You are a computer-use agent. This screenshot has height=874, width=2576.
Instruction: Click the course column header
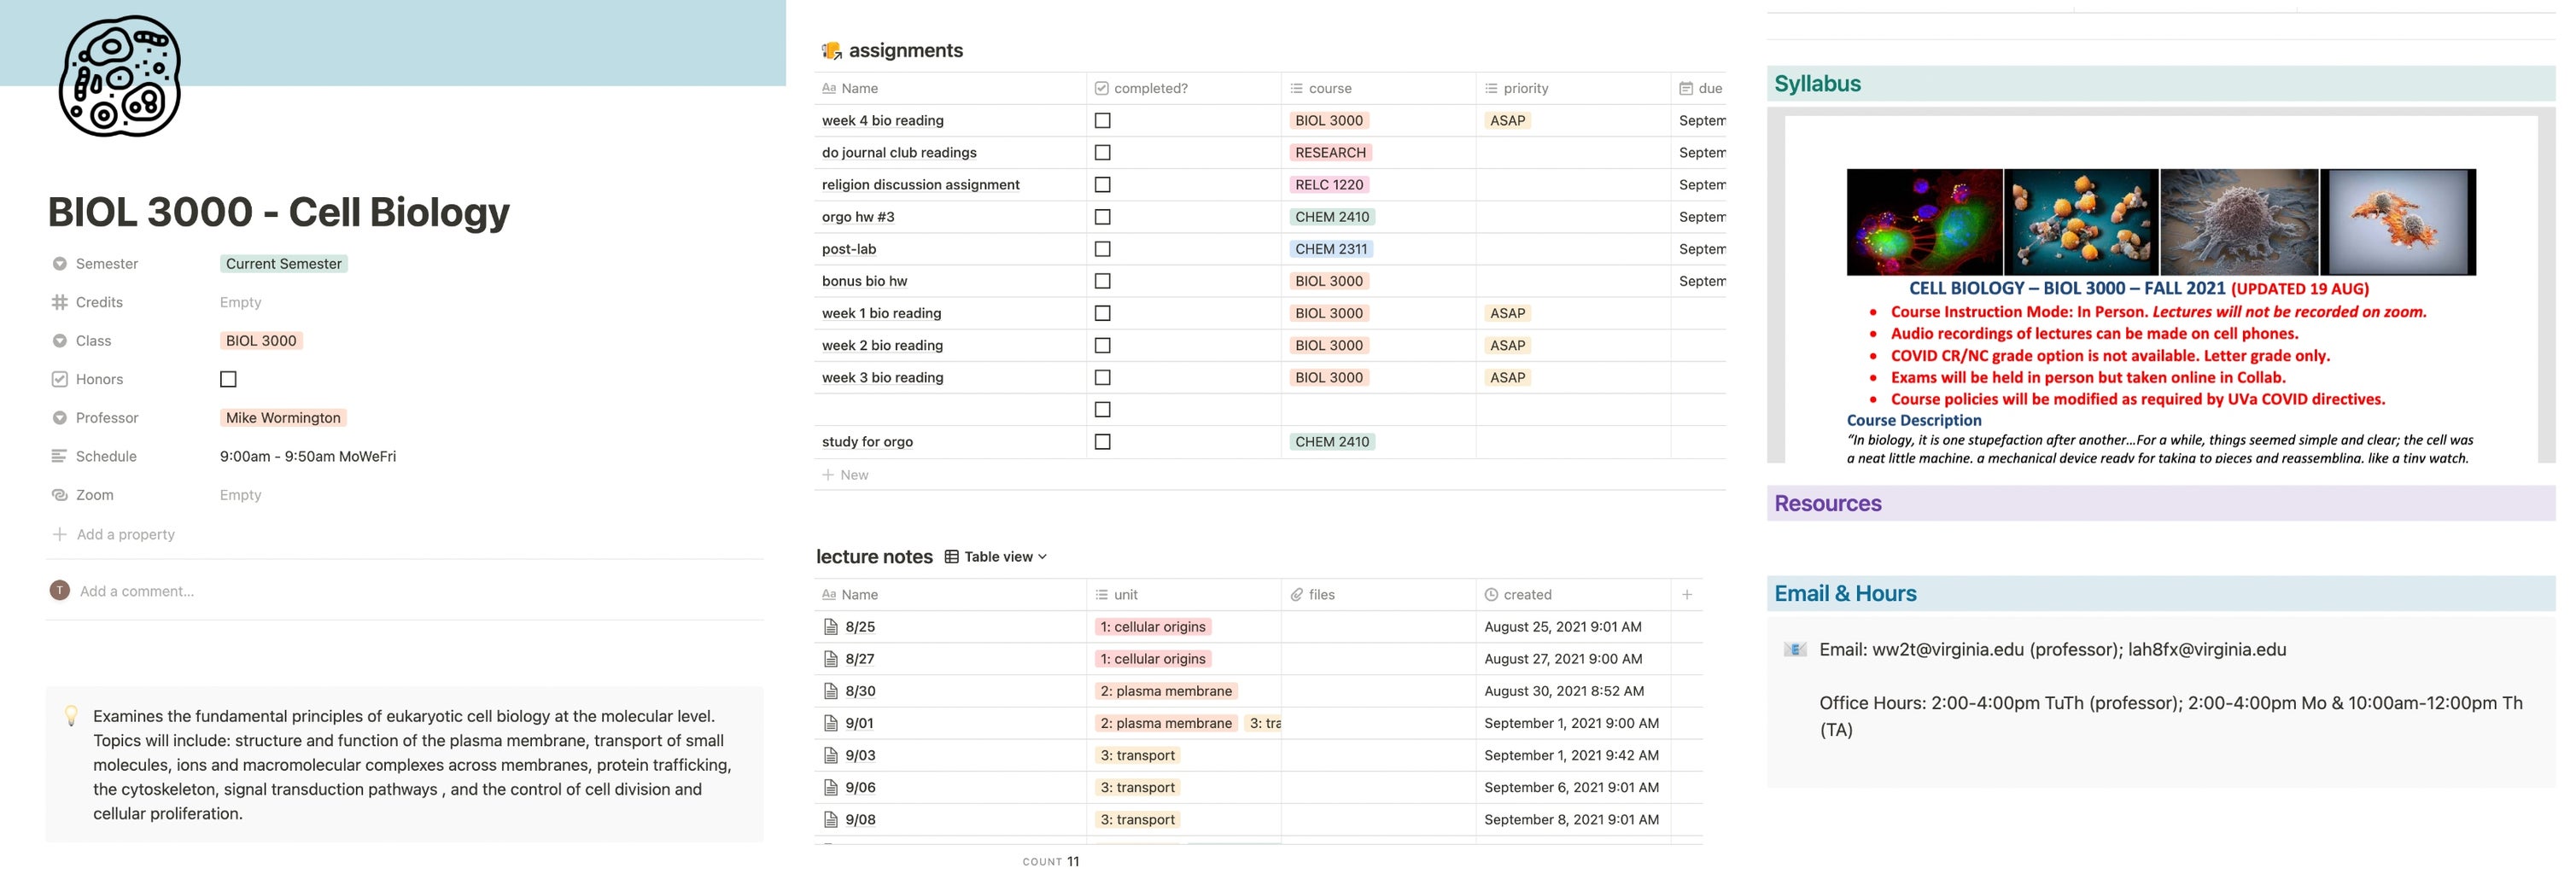point(1378,88)
